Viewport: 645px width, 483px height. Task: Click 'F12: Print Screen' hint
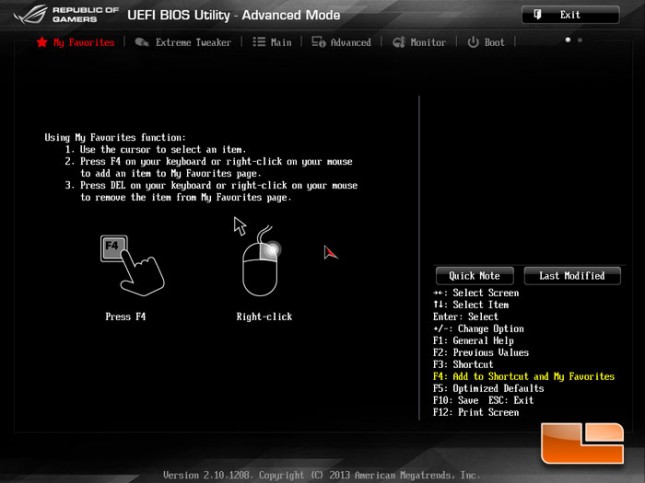tap(476, 412)
